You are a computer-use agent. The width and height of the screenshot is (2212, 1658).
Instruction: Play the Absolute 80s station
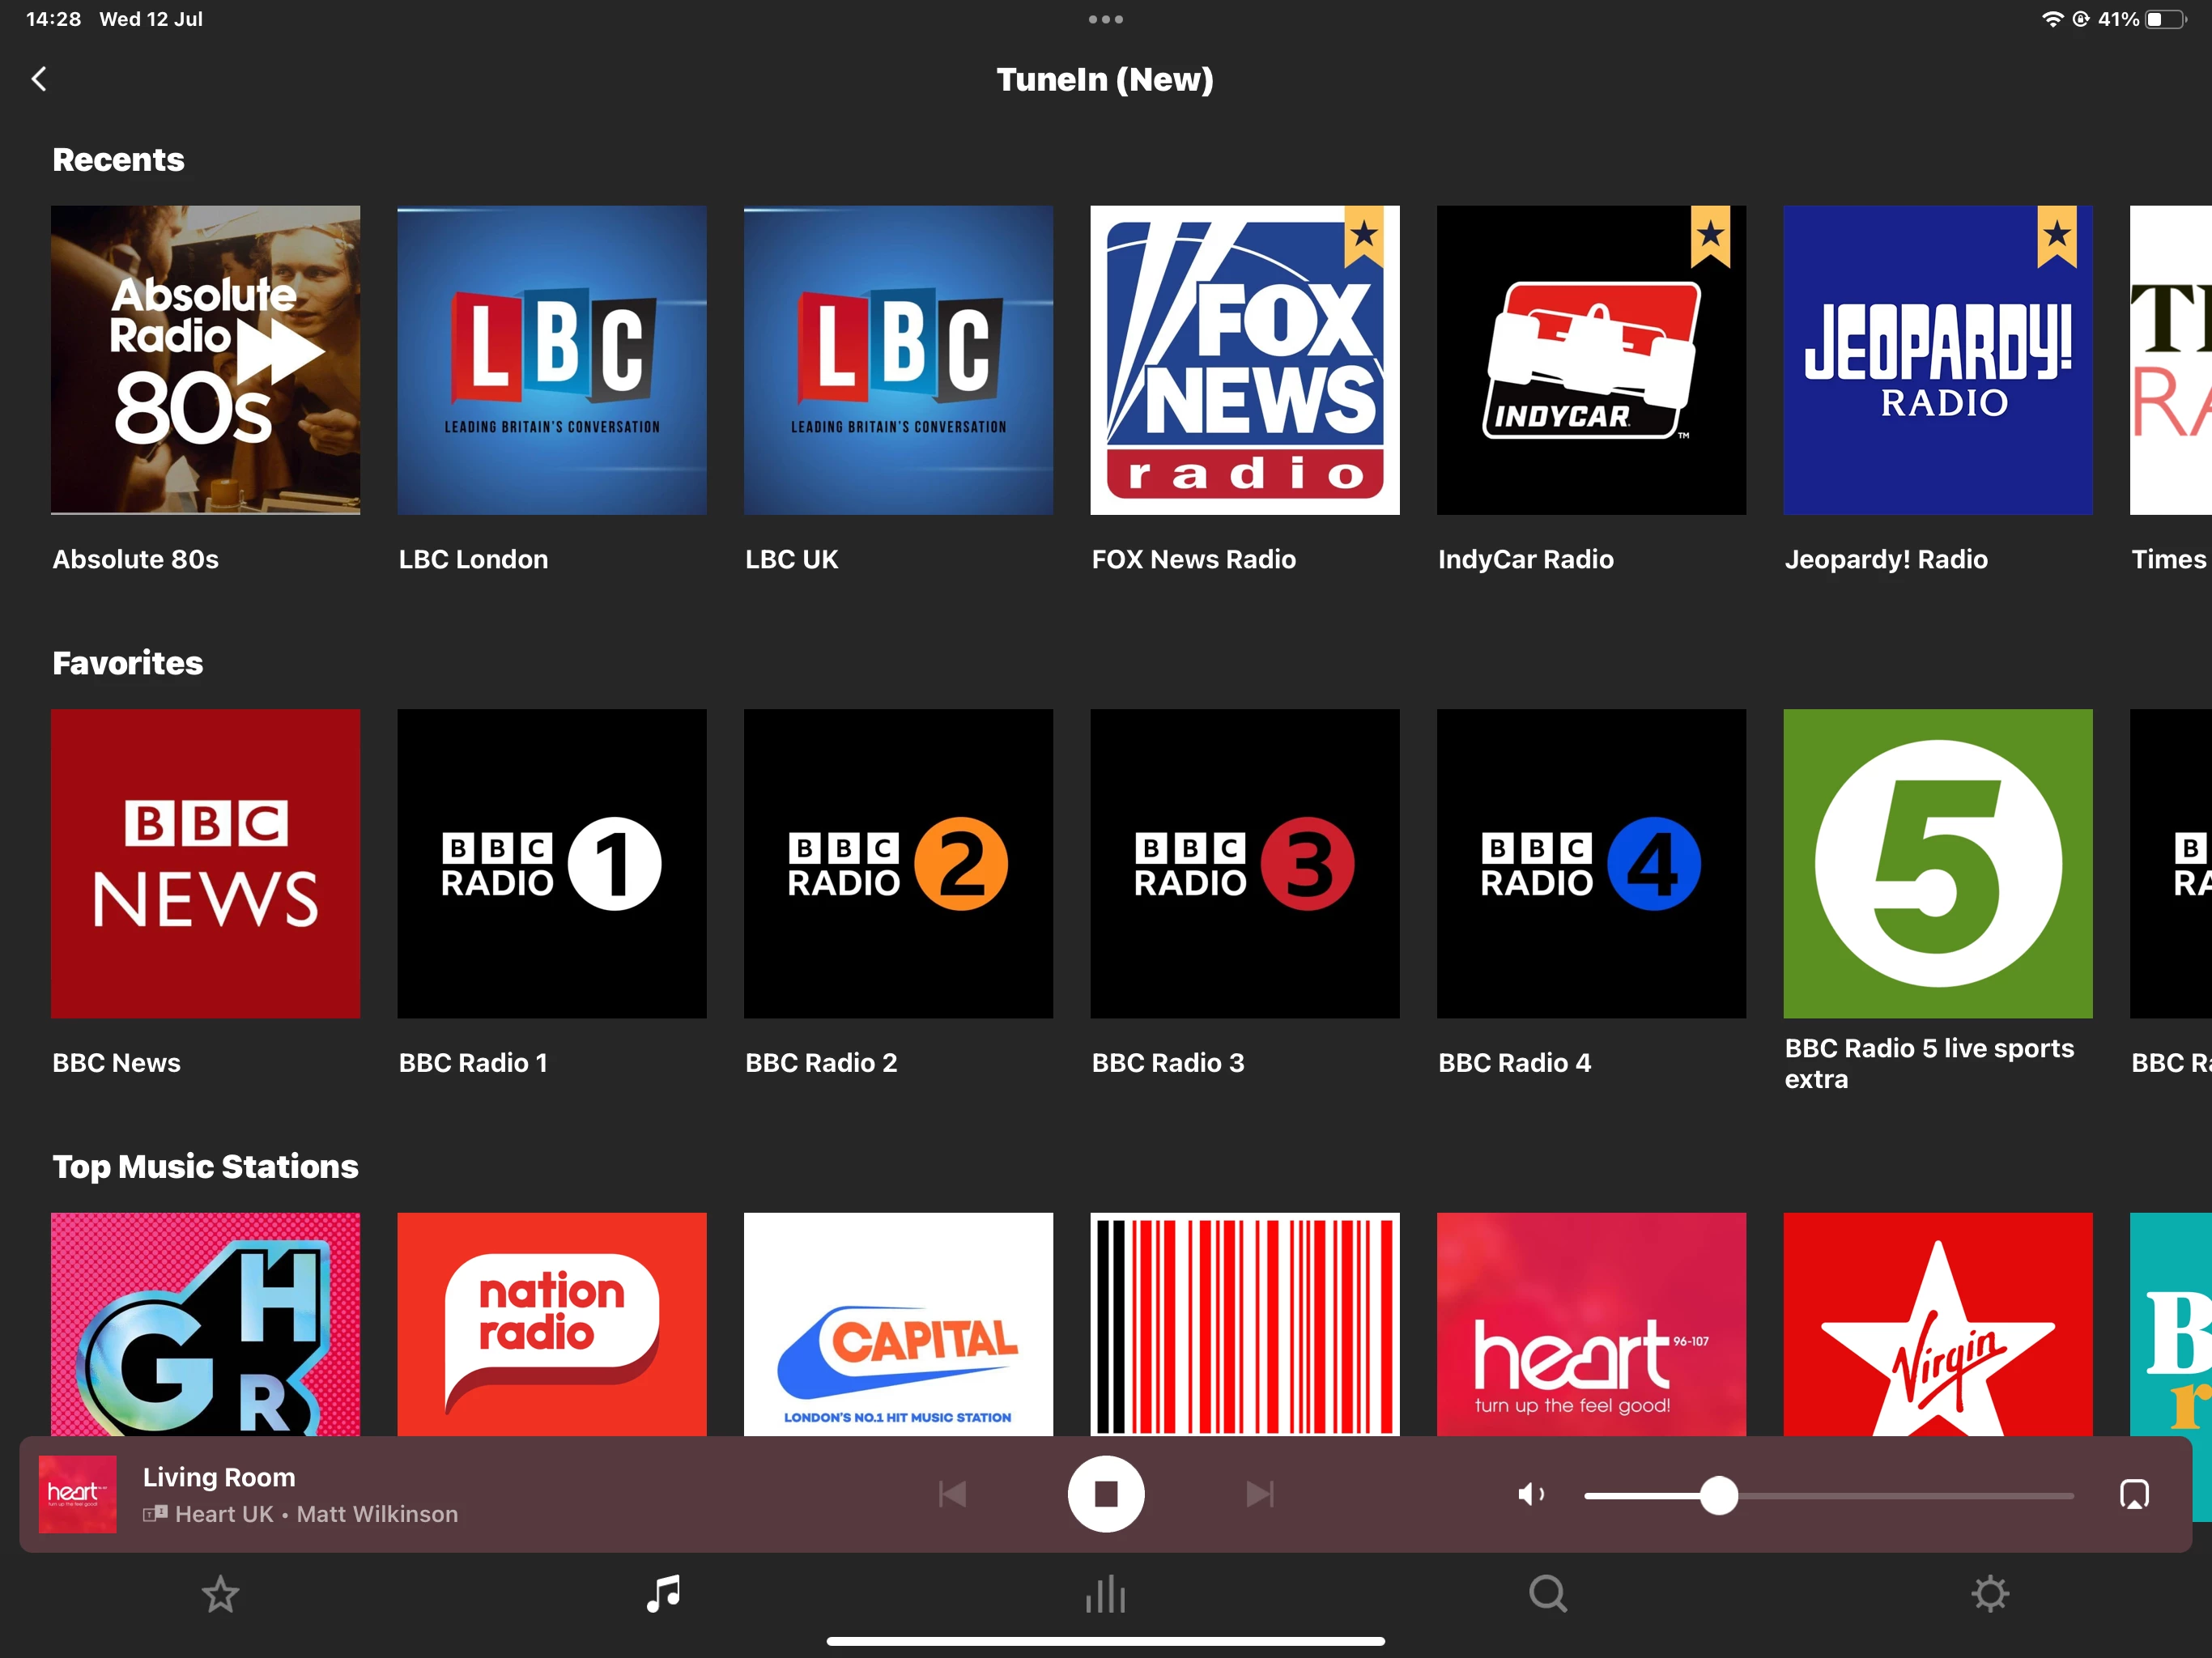(205, 360)
